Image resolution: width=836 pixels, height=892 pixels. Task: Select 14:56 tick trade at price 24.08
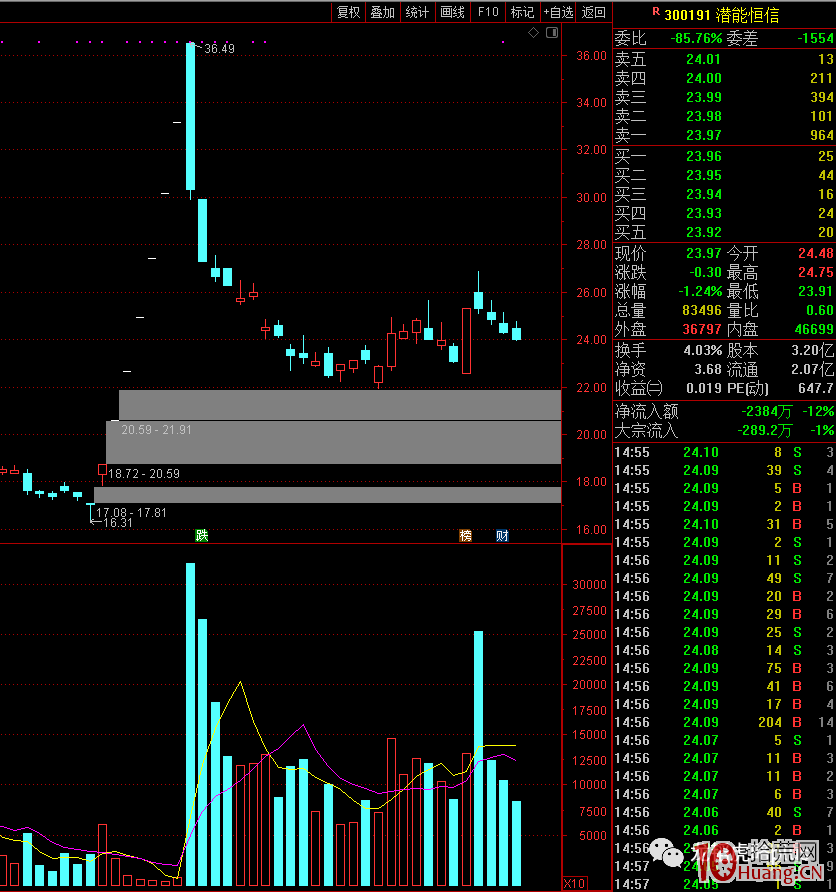click(x=725, y=650)
